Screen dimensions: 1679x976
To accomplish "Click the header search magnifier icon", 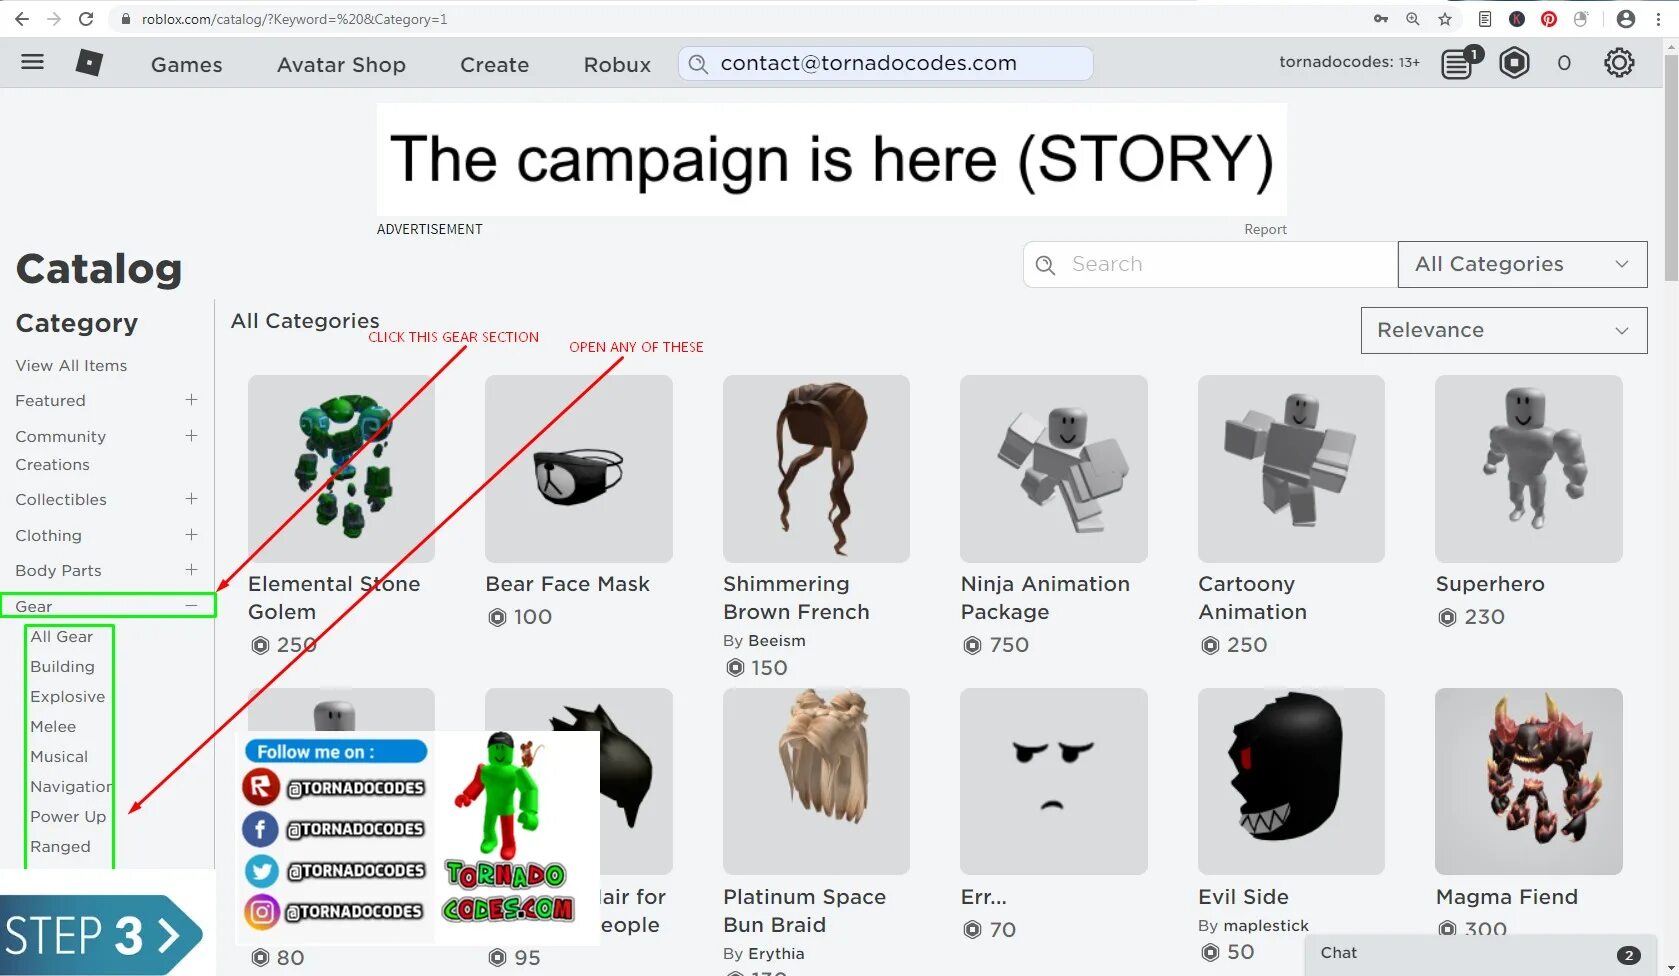I will tap(699, 64).
